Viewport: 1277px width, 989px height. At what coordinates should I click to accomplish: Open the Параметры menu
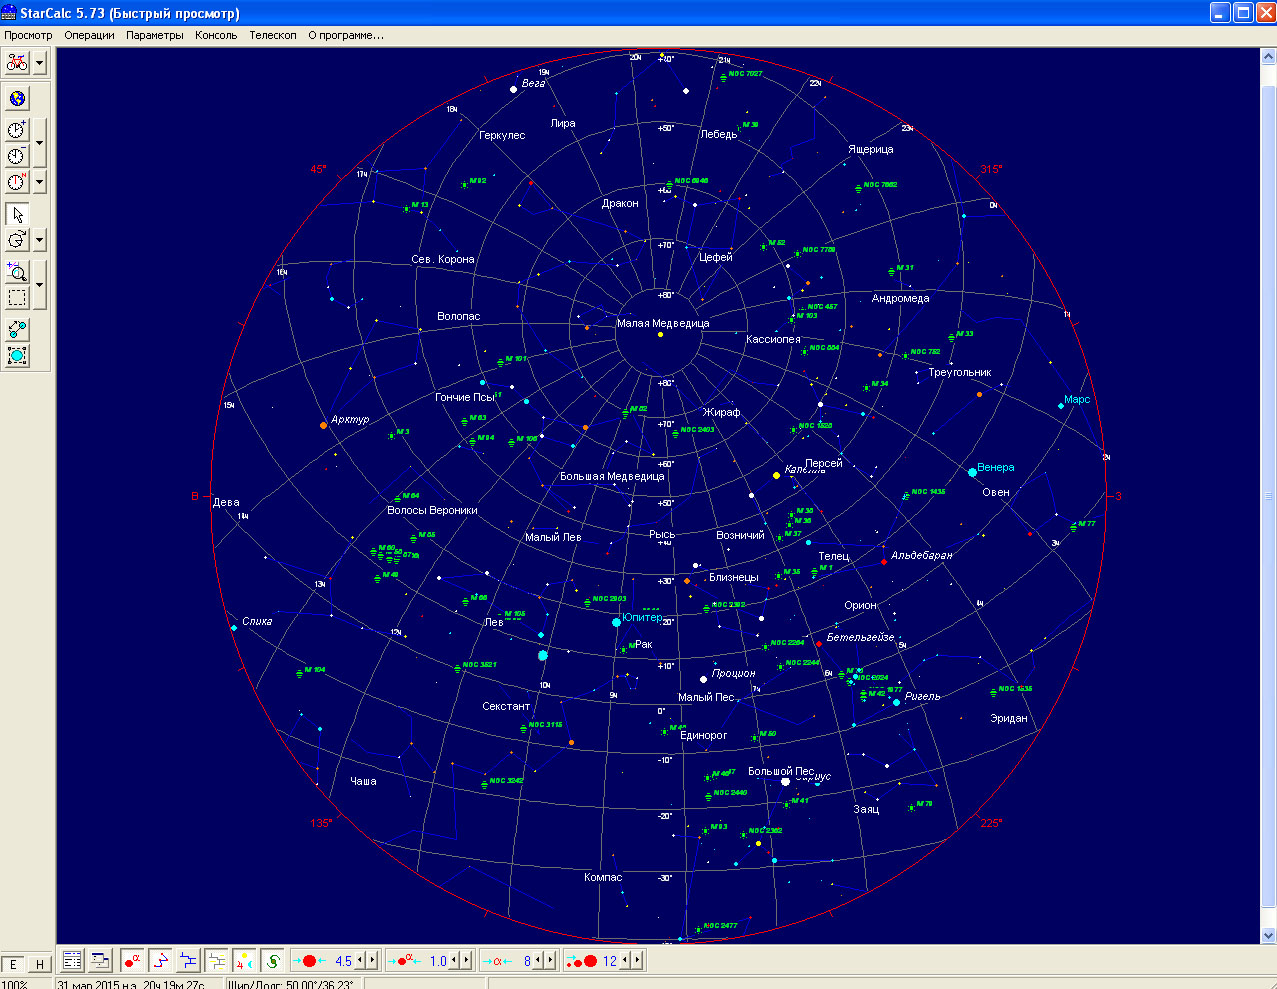[x=154, y=35]
